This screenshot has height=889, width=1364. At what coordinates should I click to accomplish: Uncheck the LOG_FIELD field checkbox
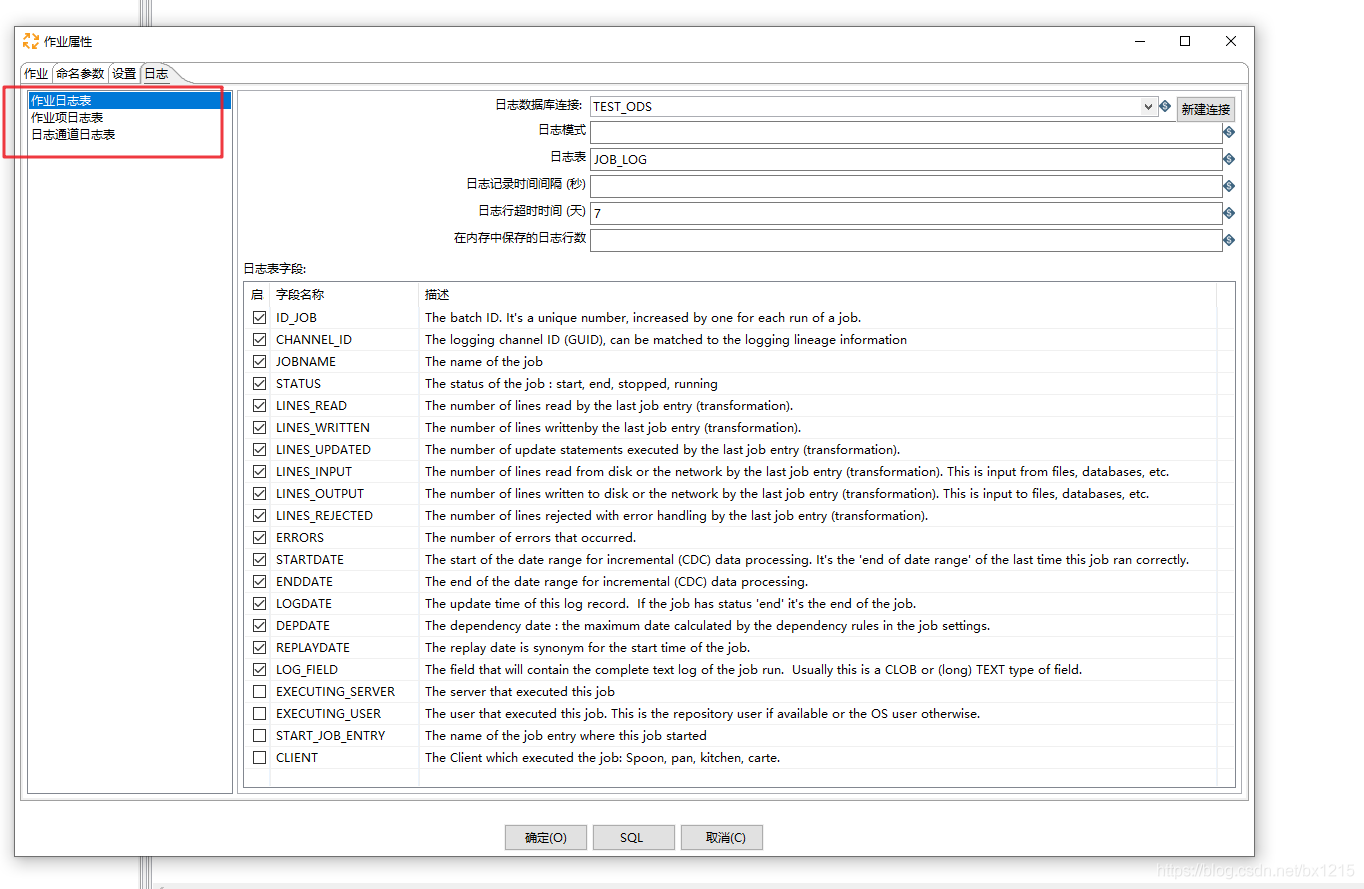point(259,670)
